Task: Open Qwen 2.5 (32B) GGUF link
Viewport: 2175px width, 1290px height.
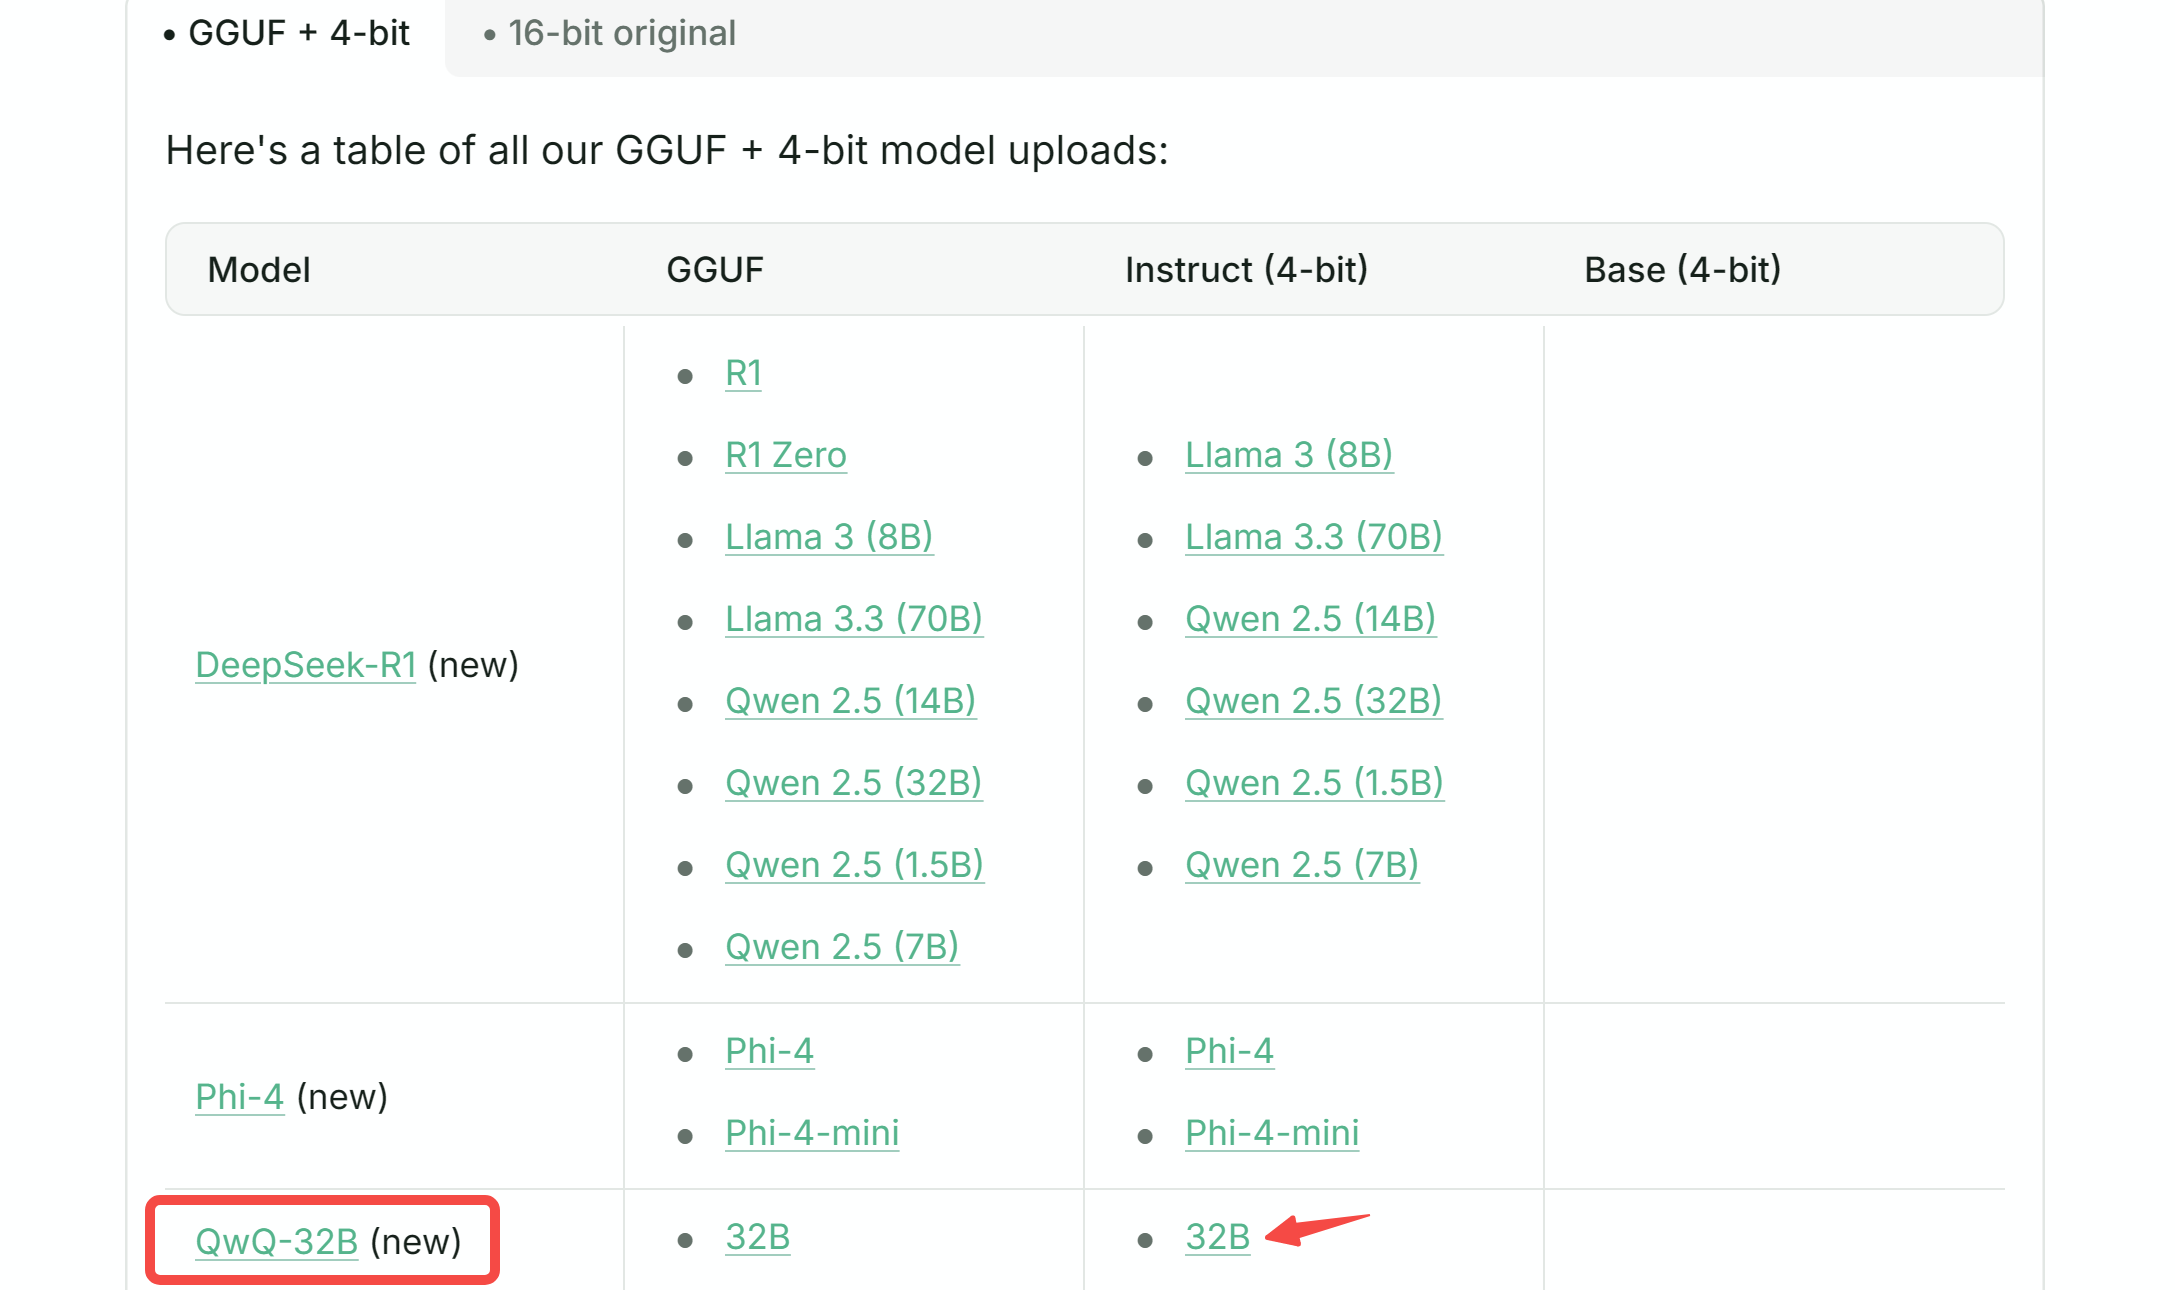Action: (853, 783)
